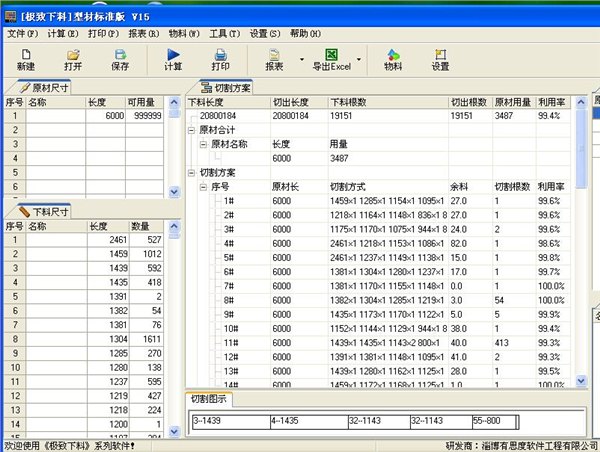Screen dimensions: 600x452
Task: Open the 报表 dropdown arrow
Action: click(x=302, y=59)
